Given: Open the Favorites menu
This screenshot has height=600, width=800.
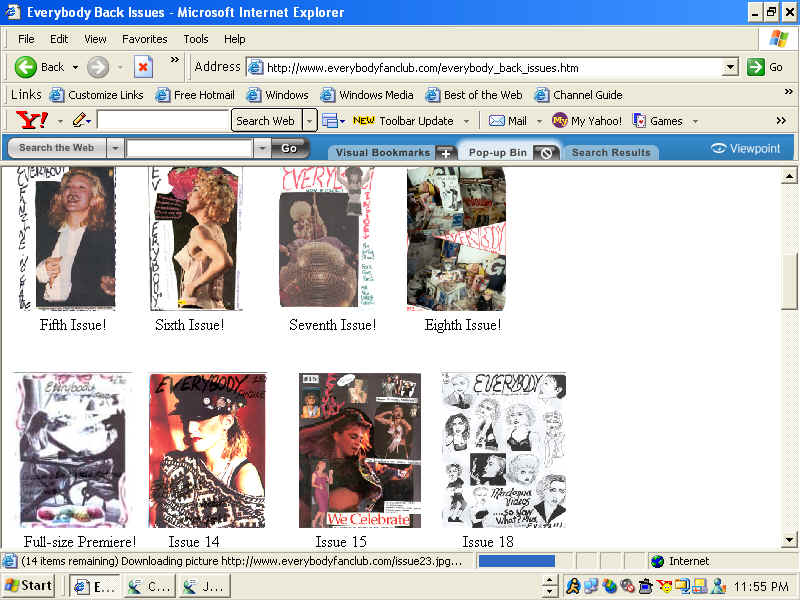Looking at the screenshot, I should 144,39.
